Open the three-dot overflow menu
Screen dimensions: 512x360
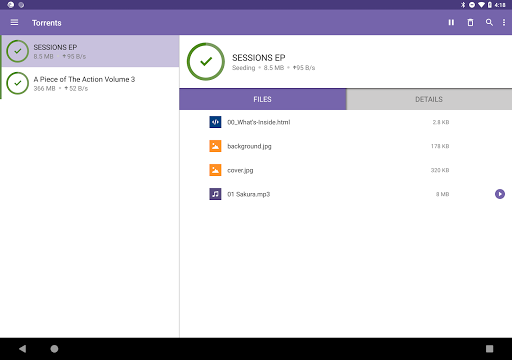(504, 22)
